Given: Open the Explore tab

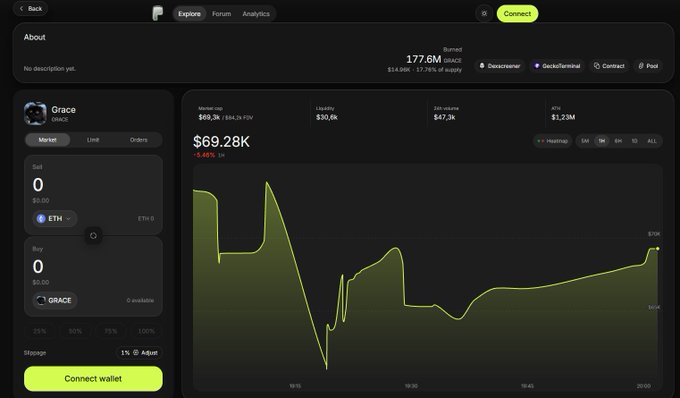Looking at the screenshot, I should click(190, 14).
